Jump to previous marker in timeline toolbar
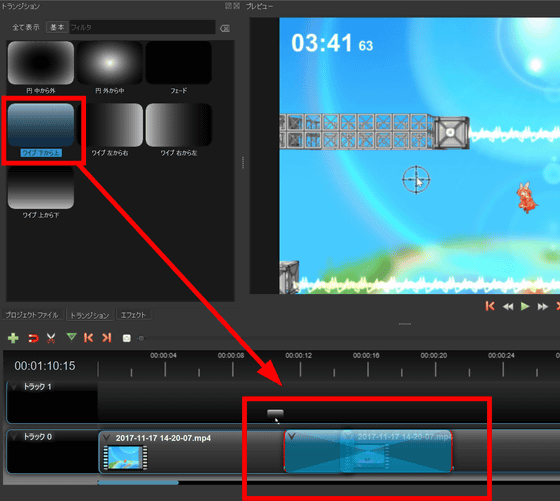This screenshot has height=501, width=560. [x=89, y=337]
